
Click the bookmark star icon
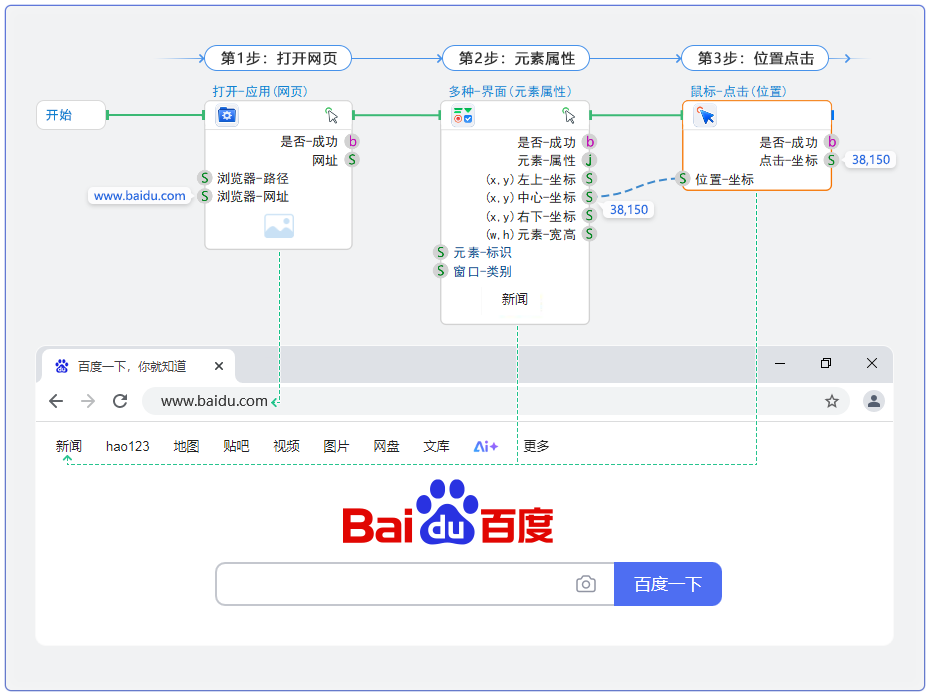(x=831, y=401)
